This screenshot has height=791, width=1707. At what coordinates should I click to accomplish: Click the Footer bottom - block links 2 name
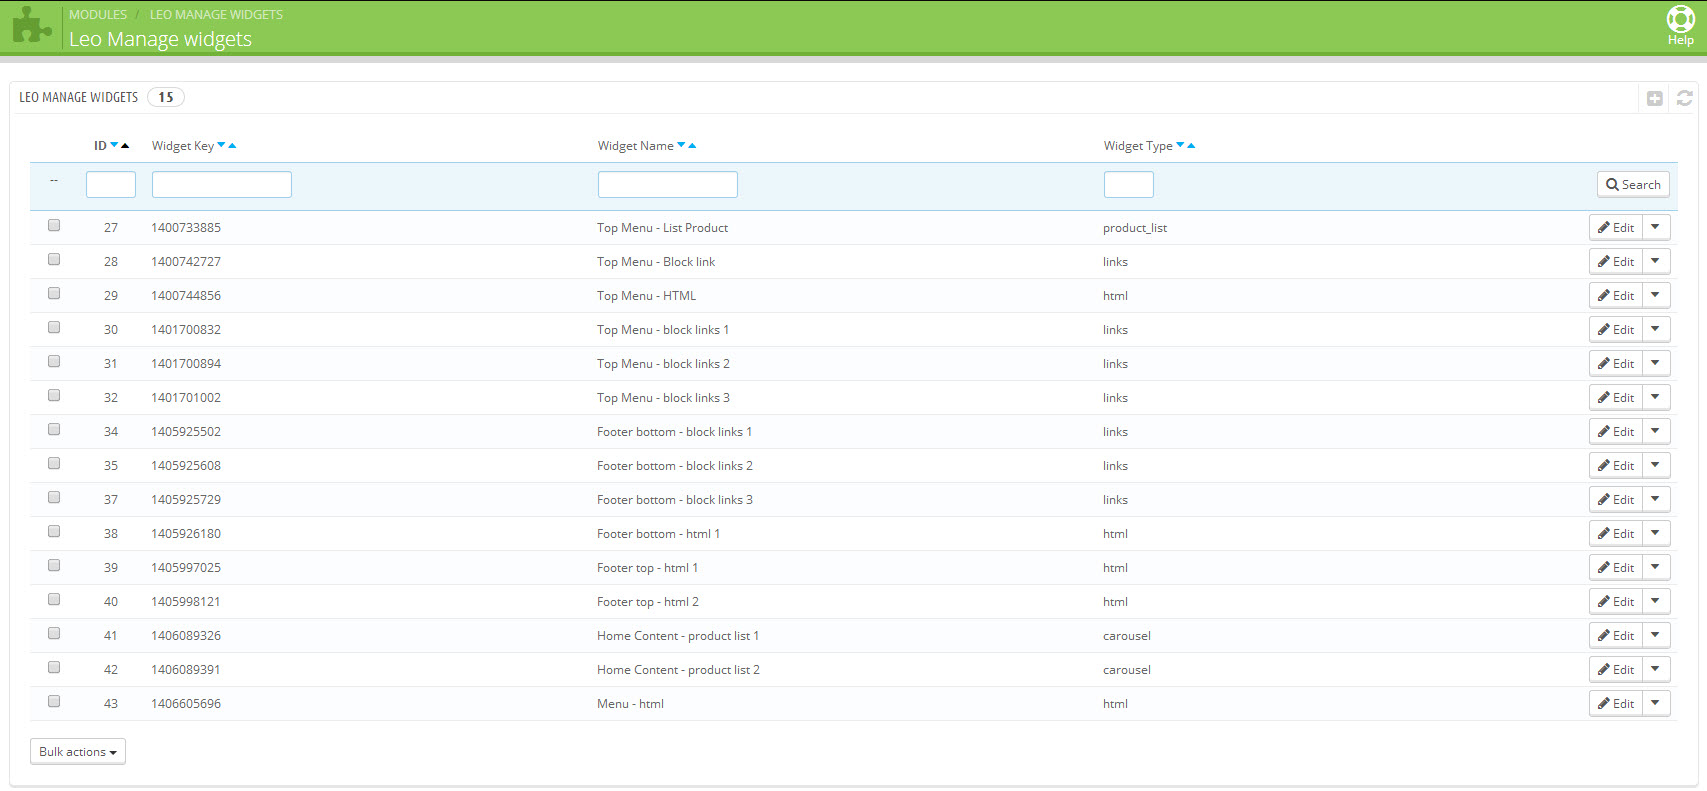(675, 466)
